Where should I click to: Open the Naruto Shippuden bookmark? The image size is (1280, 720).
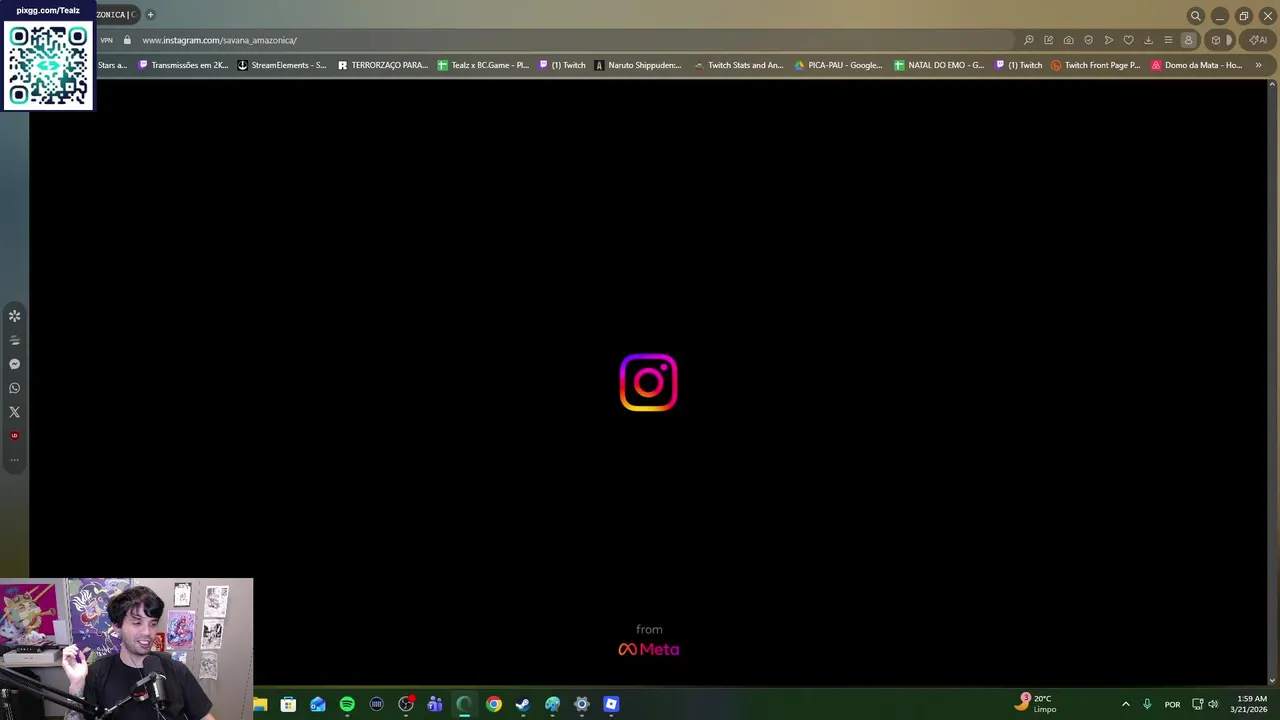pos(638,65)
